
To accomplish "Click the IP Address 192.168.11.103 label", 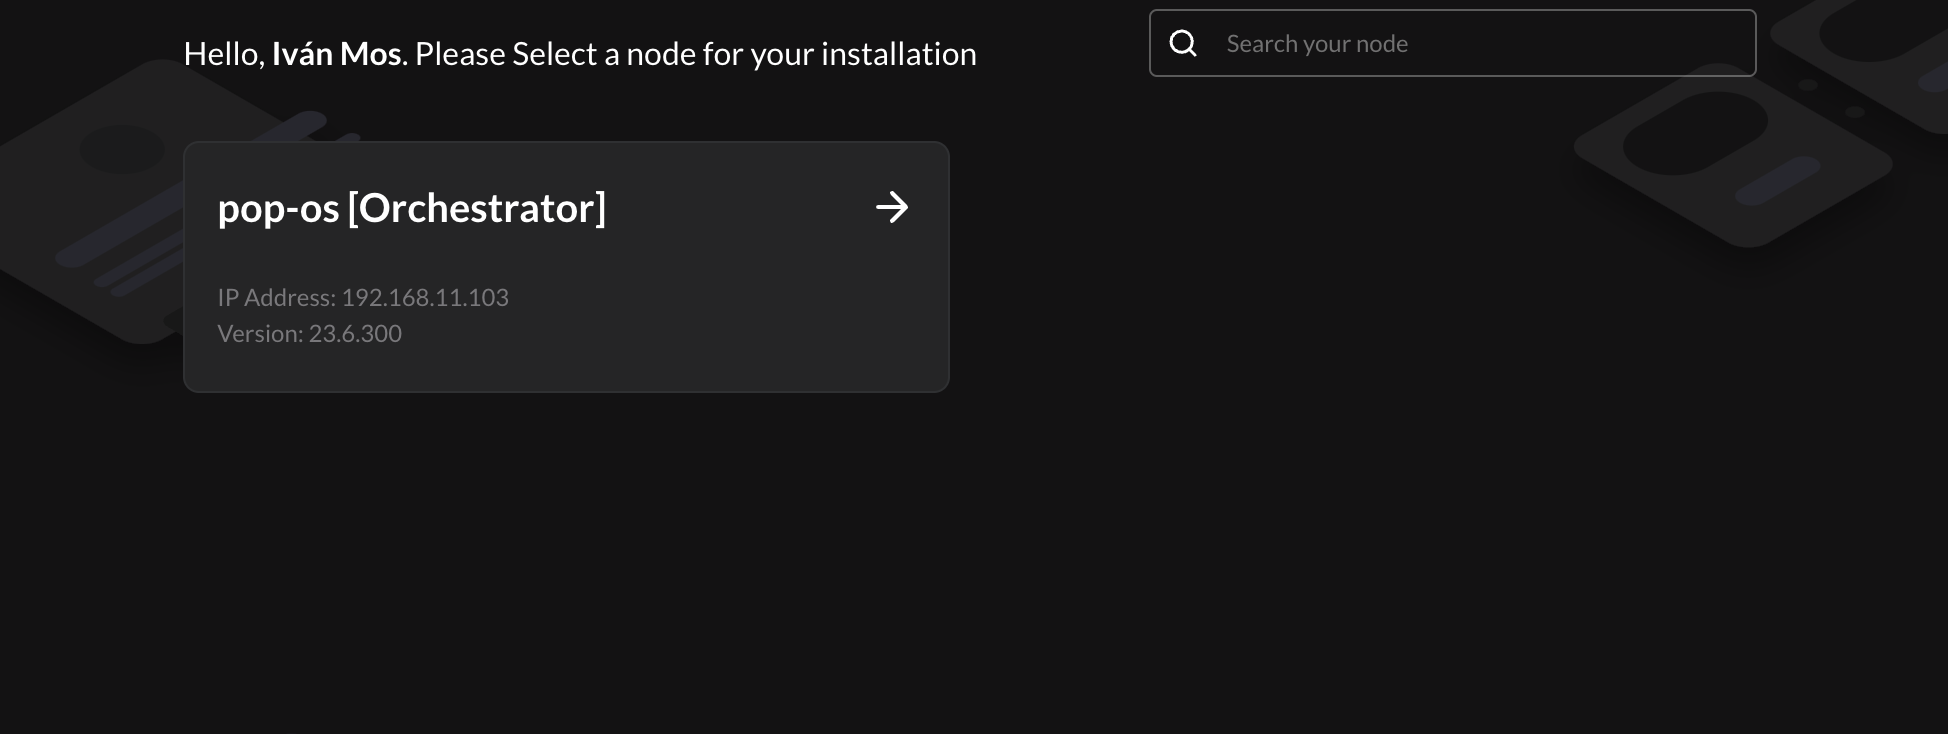I will point(363,297).
